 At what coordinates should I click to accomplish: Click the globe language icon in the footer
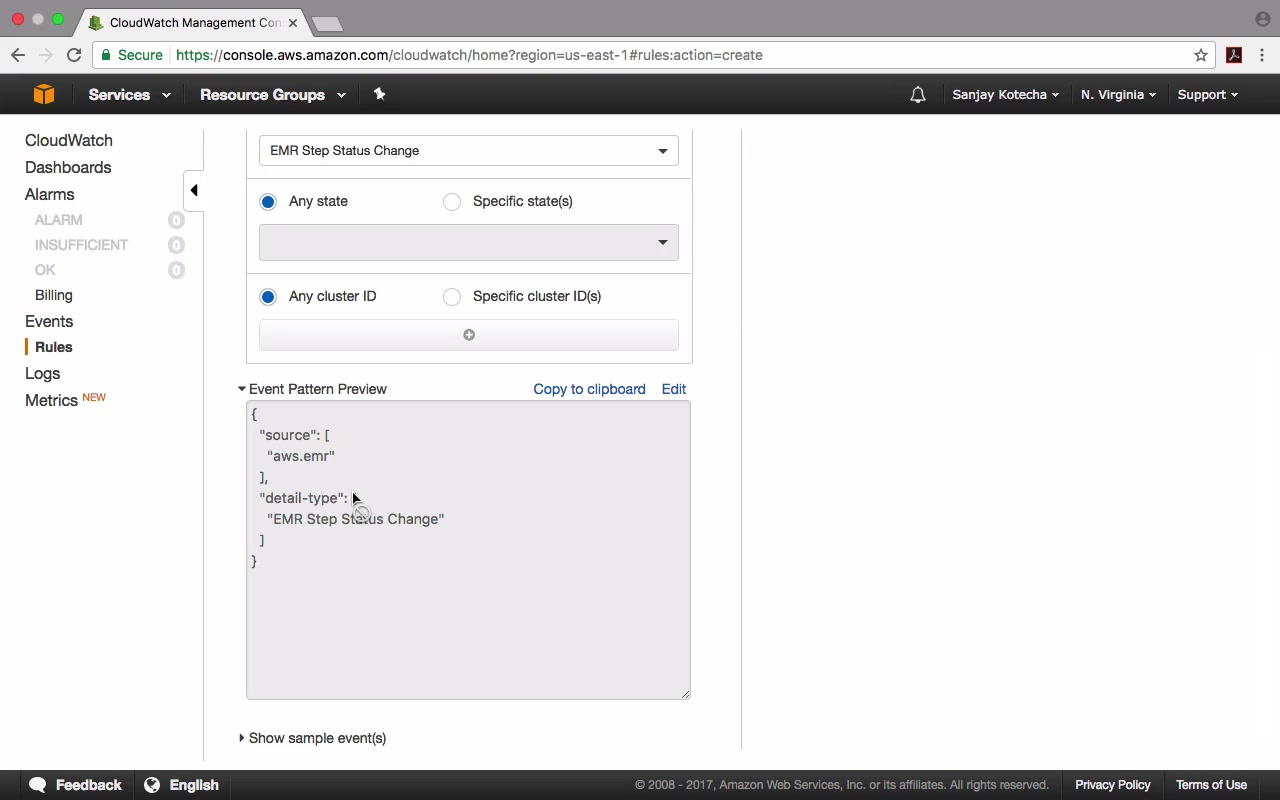[x=152, y=785]
